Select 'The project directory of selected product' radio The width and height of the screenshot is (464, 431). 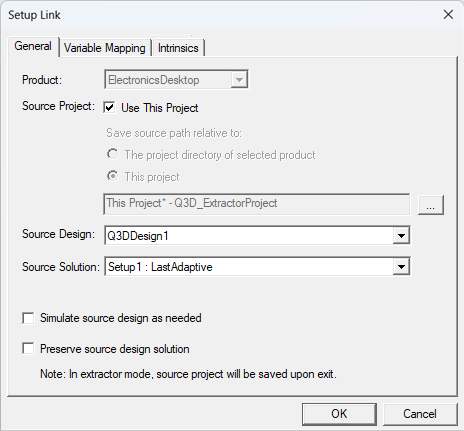112,154
